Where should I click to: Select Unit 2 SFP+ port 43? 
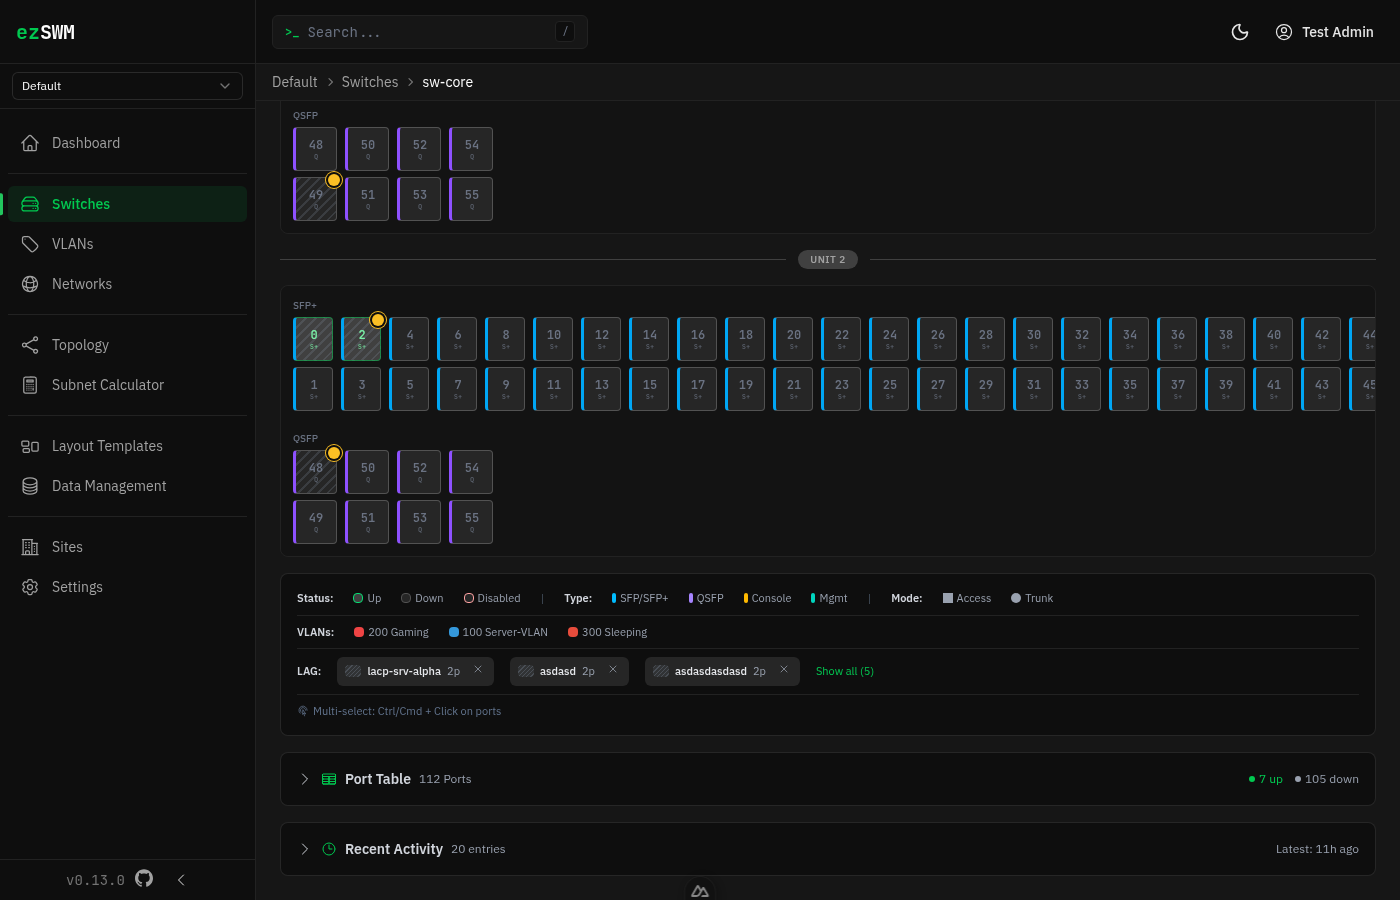click(x=1321, y=389)
